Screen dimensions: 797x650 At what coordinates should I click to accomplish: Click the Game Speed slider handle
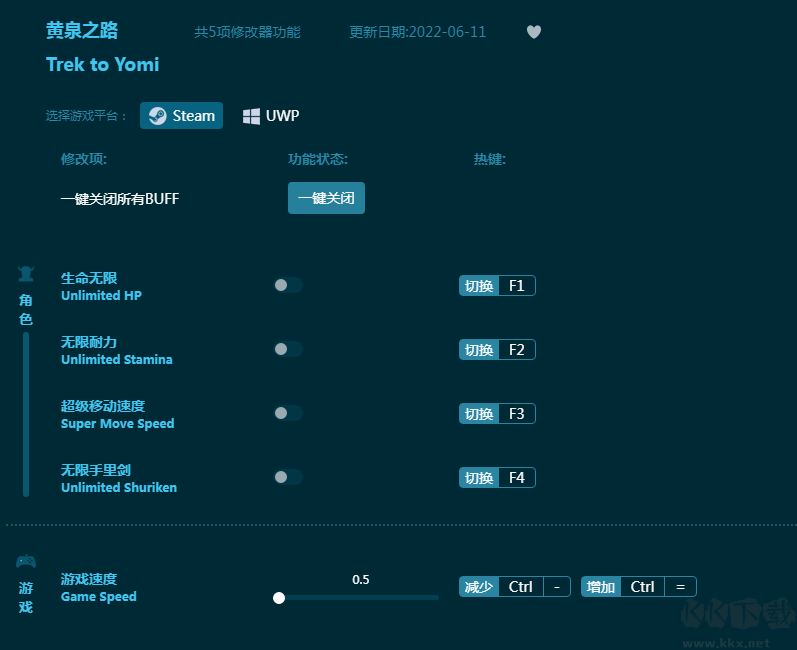(279, 598)
